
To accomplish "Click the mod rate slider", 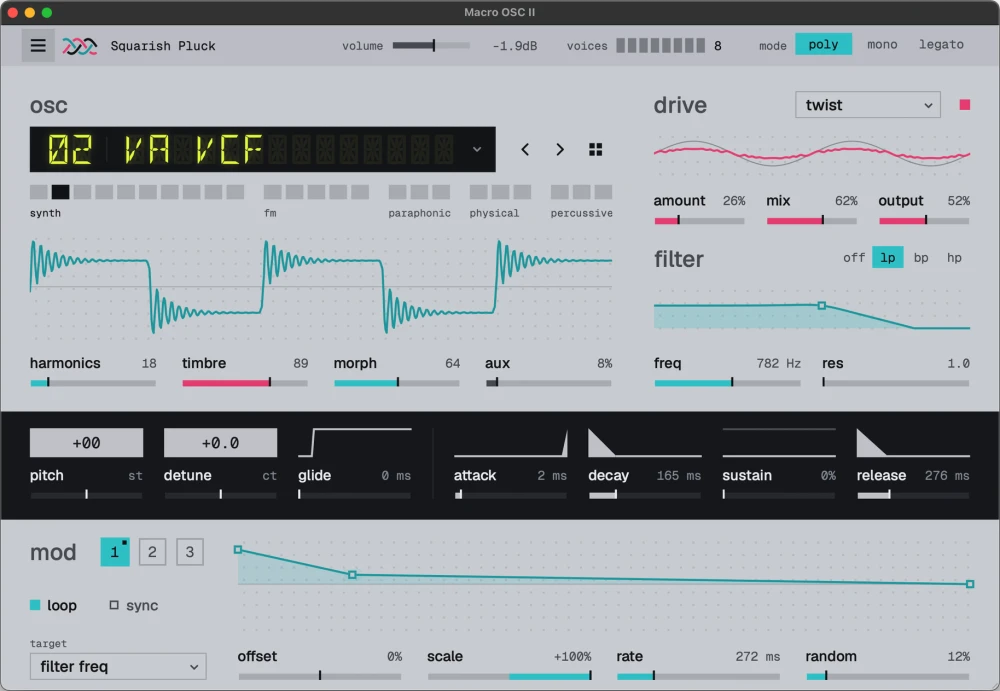I will [698, 676].
